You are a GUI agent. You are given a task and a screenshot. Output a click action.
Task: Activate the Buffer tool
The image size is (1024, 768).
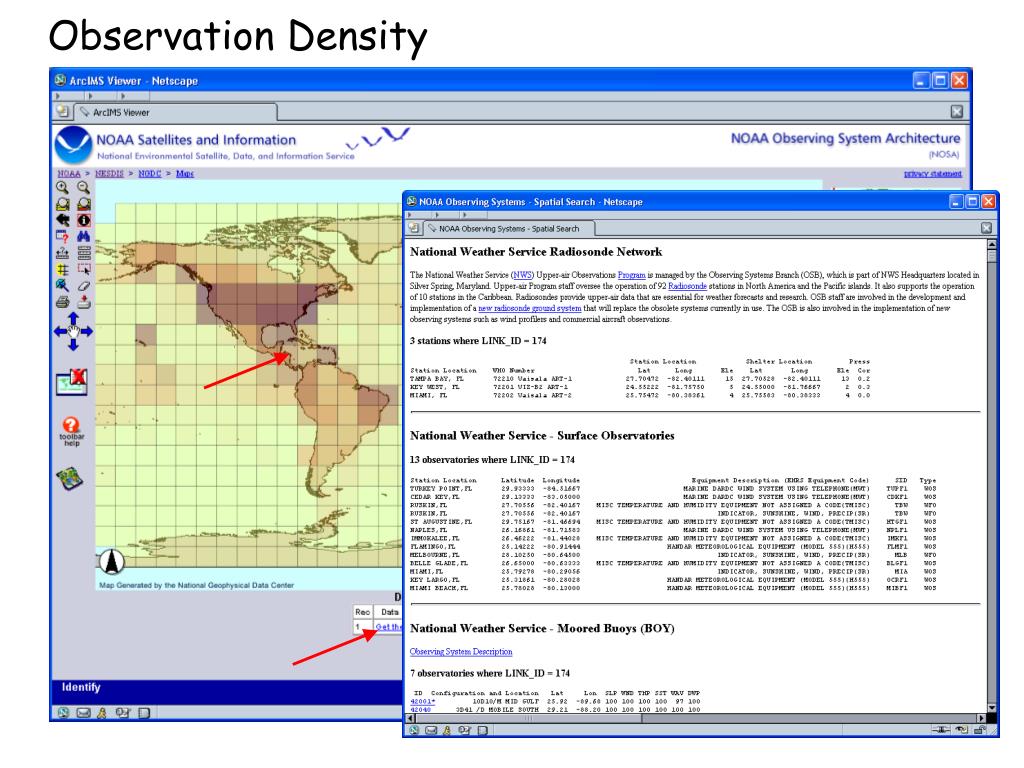point(63,269)
